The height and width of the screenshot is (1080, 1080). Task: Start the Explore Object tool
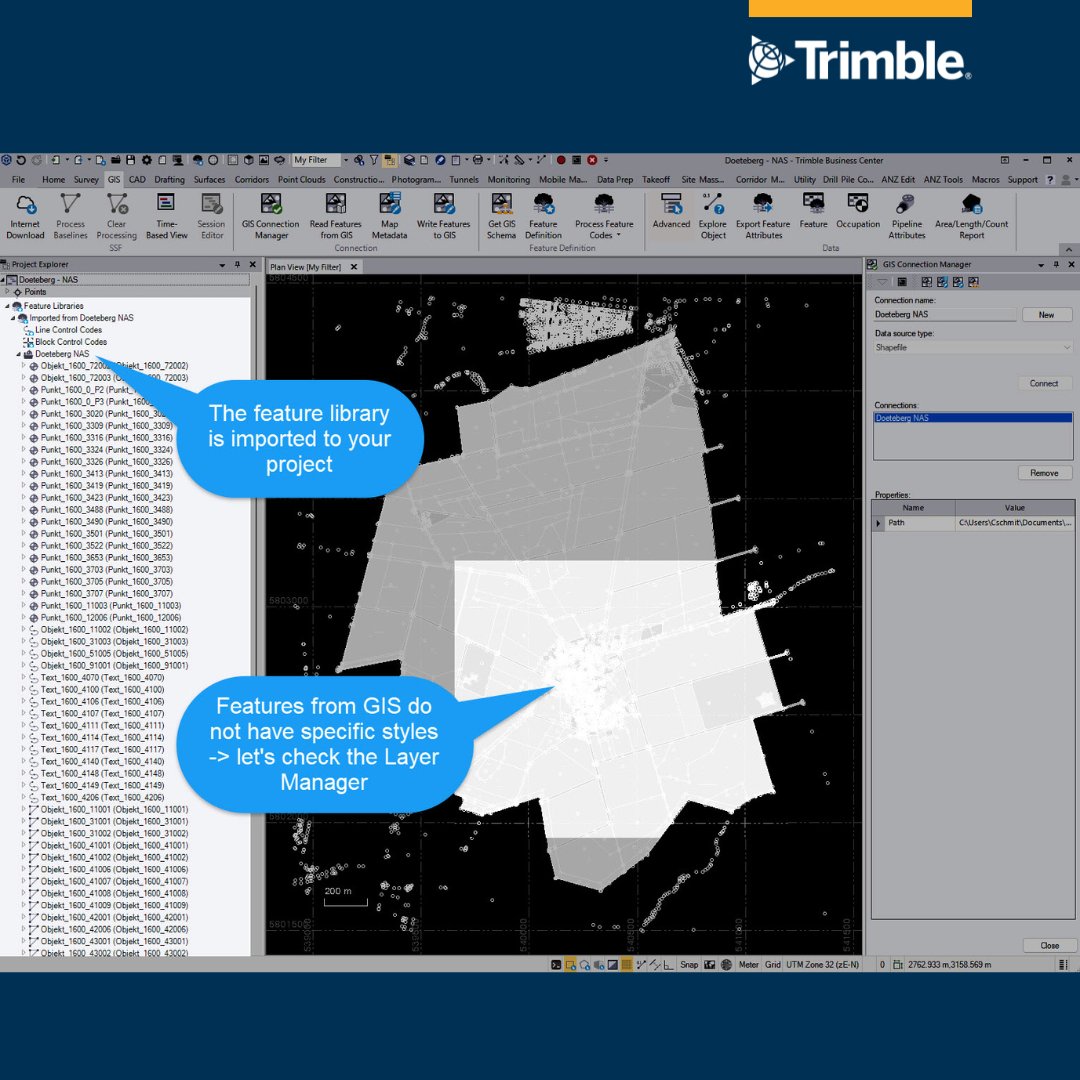(713, 216)
